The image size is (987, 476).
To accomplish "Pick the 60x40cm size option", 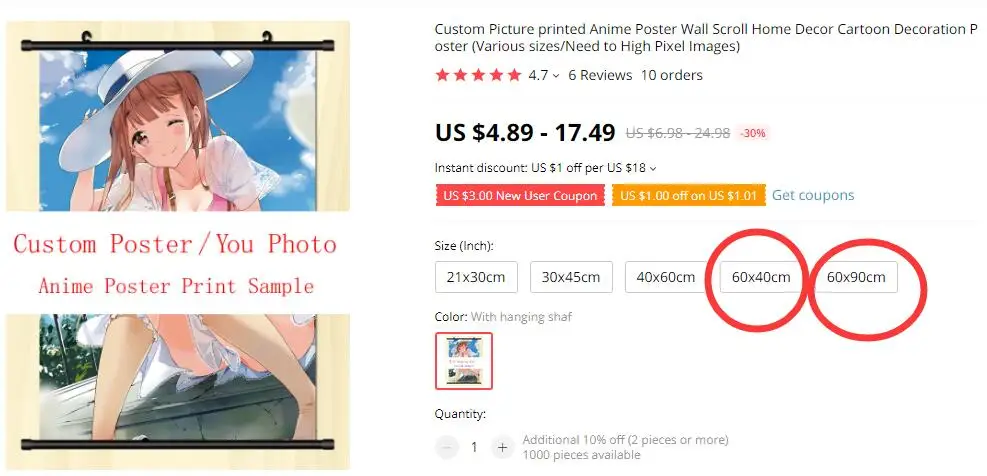I will click(x=761, y=277).
